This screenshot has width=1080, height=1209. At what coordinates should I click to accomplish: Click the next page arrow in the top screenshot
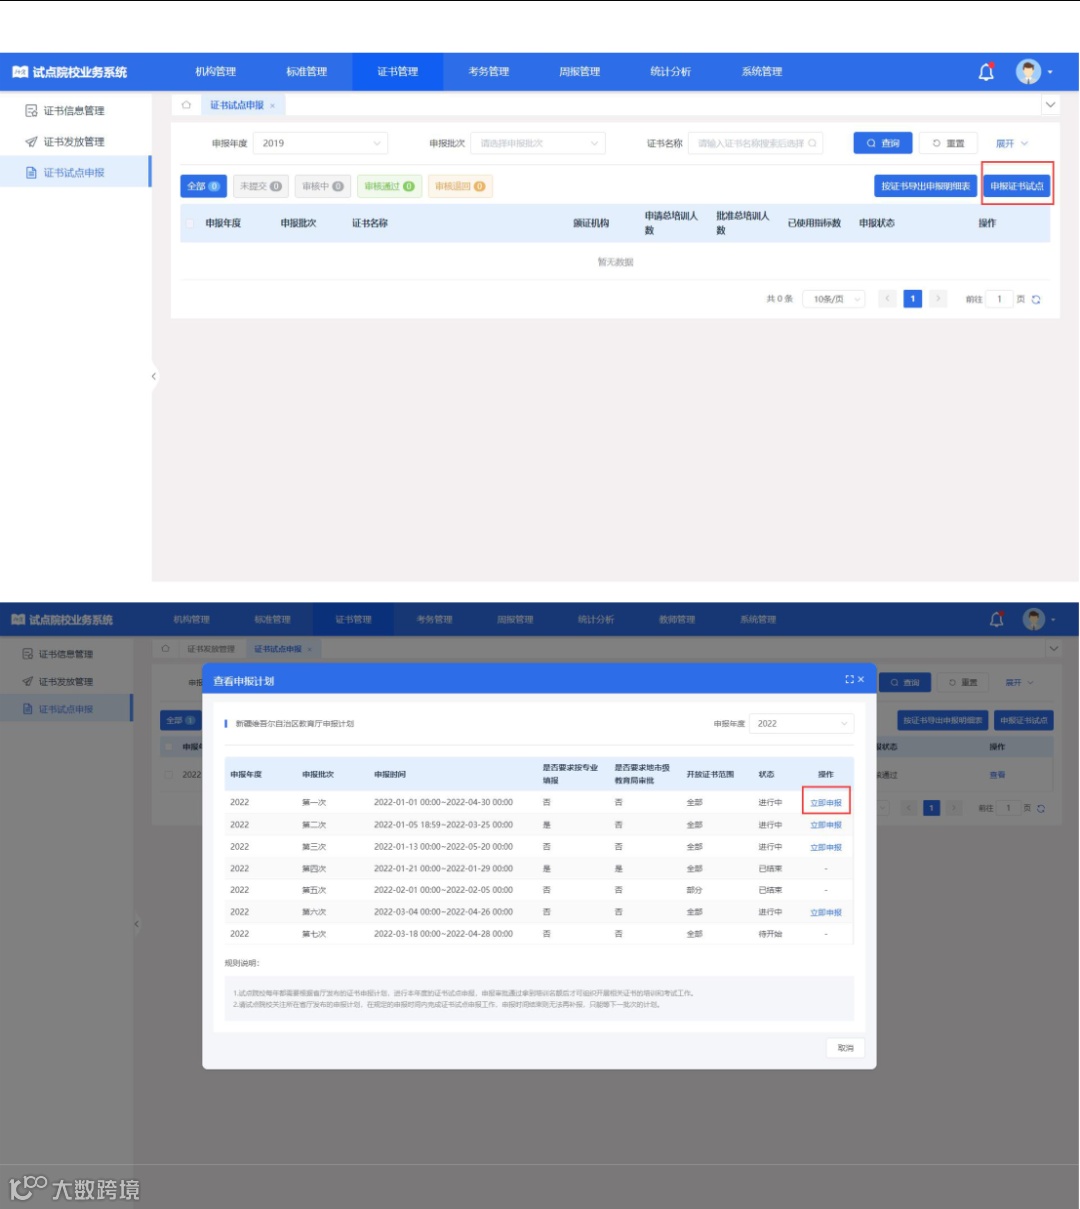pyautogui.click(x=938, y=299)
